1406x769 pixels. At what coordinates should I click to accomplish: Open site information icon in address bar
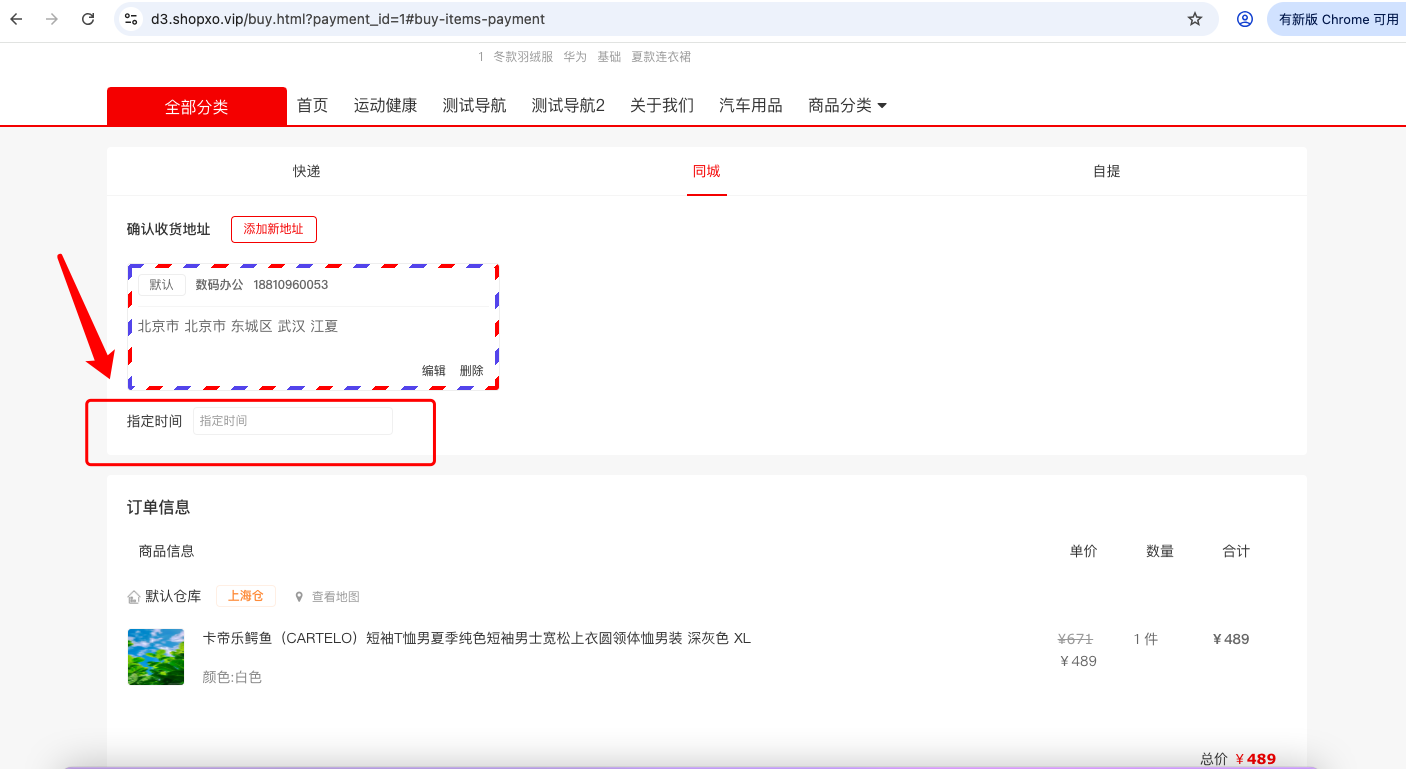[131, 19]
